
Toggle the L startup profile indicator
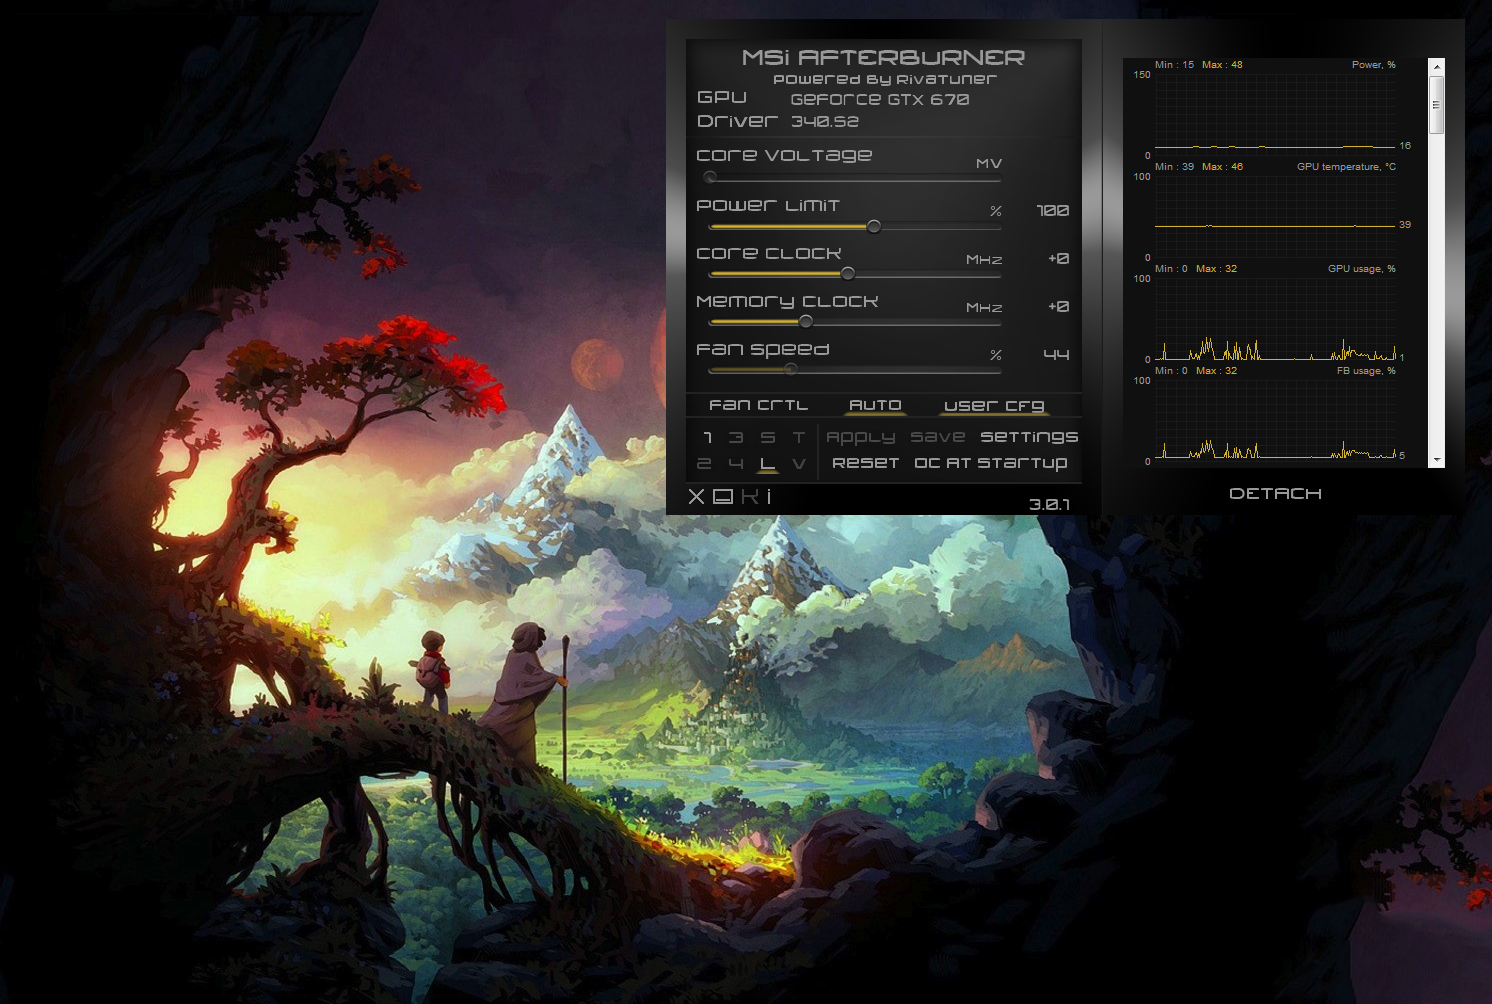(768, 463)
